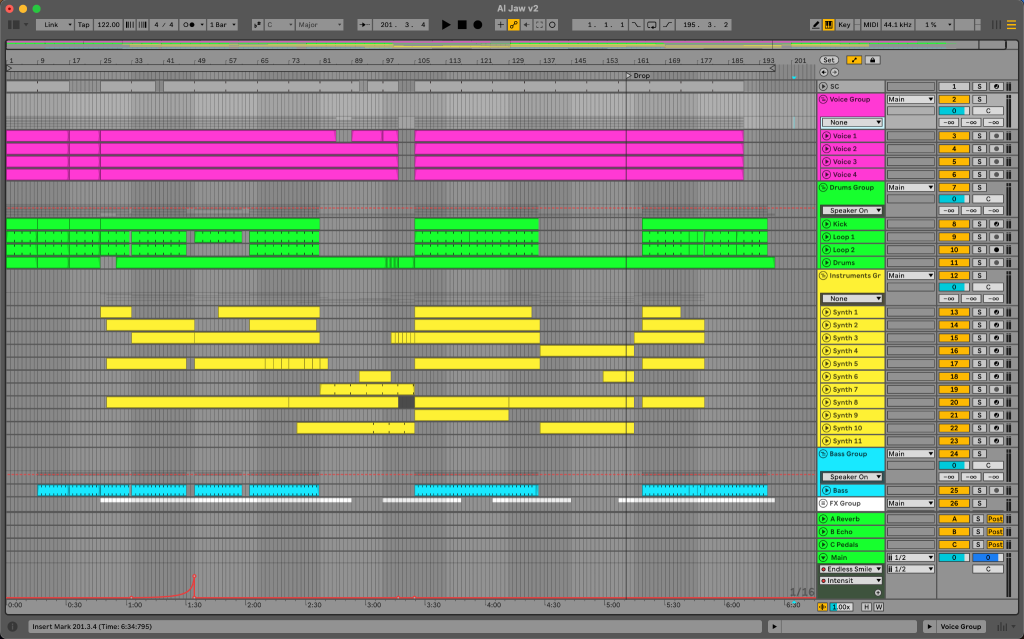This screenshot has height=639, width=1024.
Task: Start playback with the Play button
Action: tap(445, 25)
